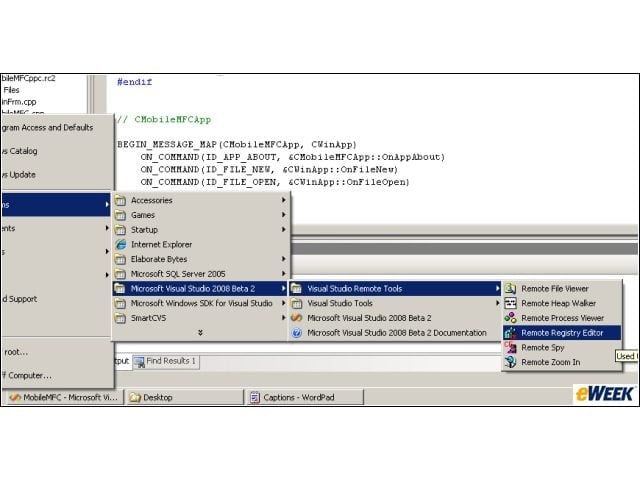Viewport: 640px width, 480px height.
Task: Click Microsoft SQL Server 2005 folder icon
Action: pos(120,274)
